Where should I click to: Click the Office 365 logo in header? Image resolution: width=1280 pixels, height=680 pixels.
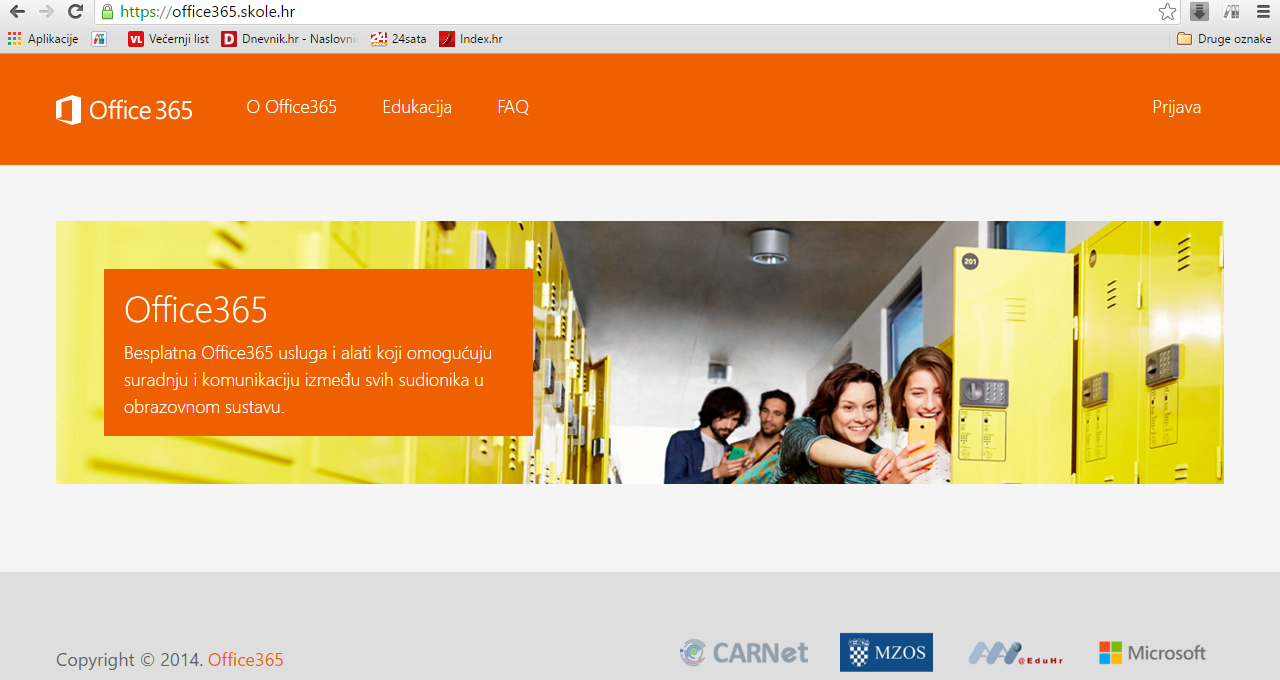(x=124, y=109)
